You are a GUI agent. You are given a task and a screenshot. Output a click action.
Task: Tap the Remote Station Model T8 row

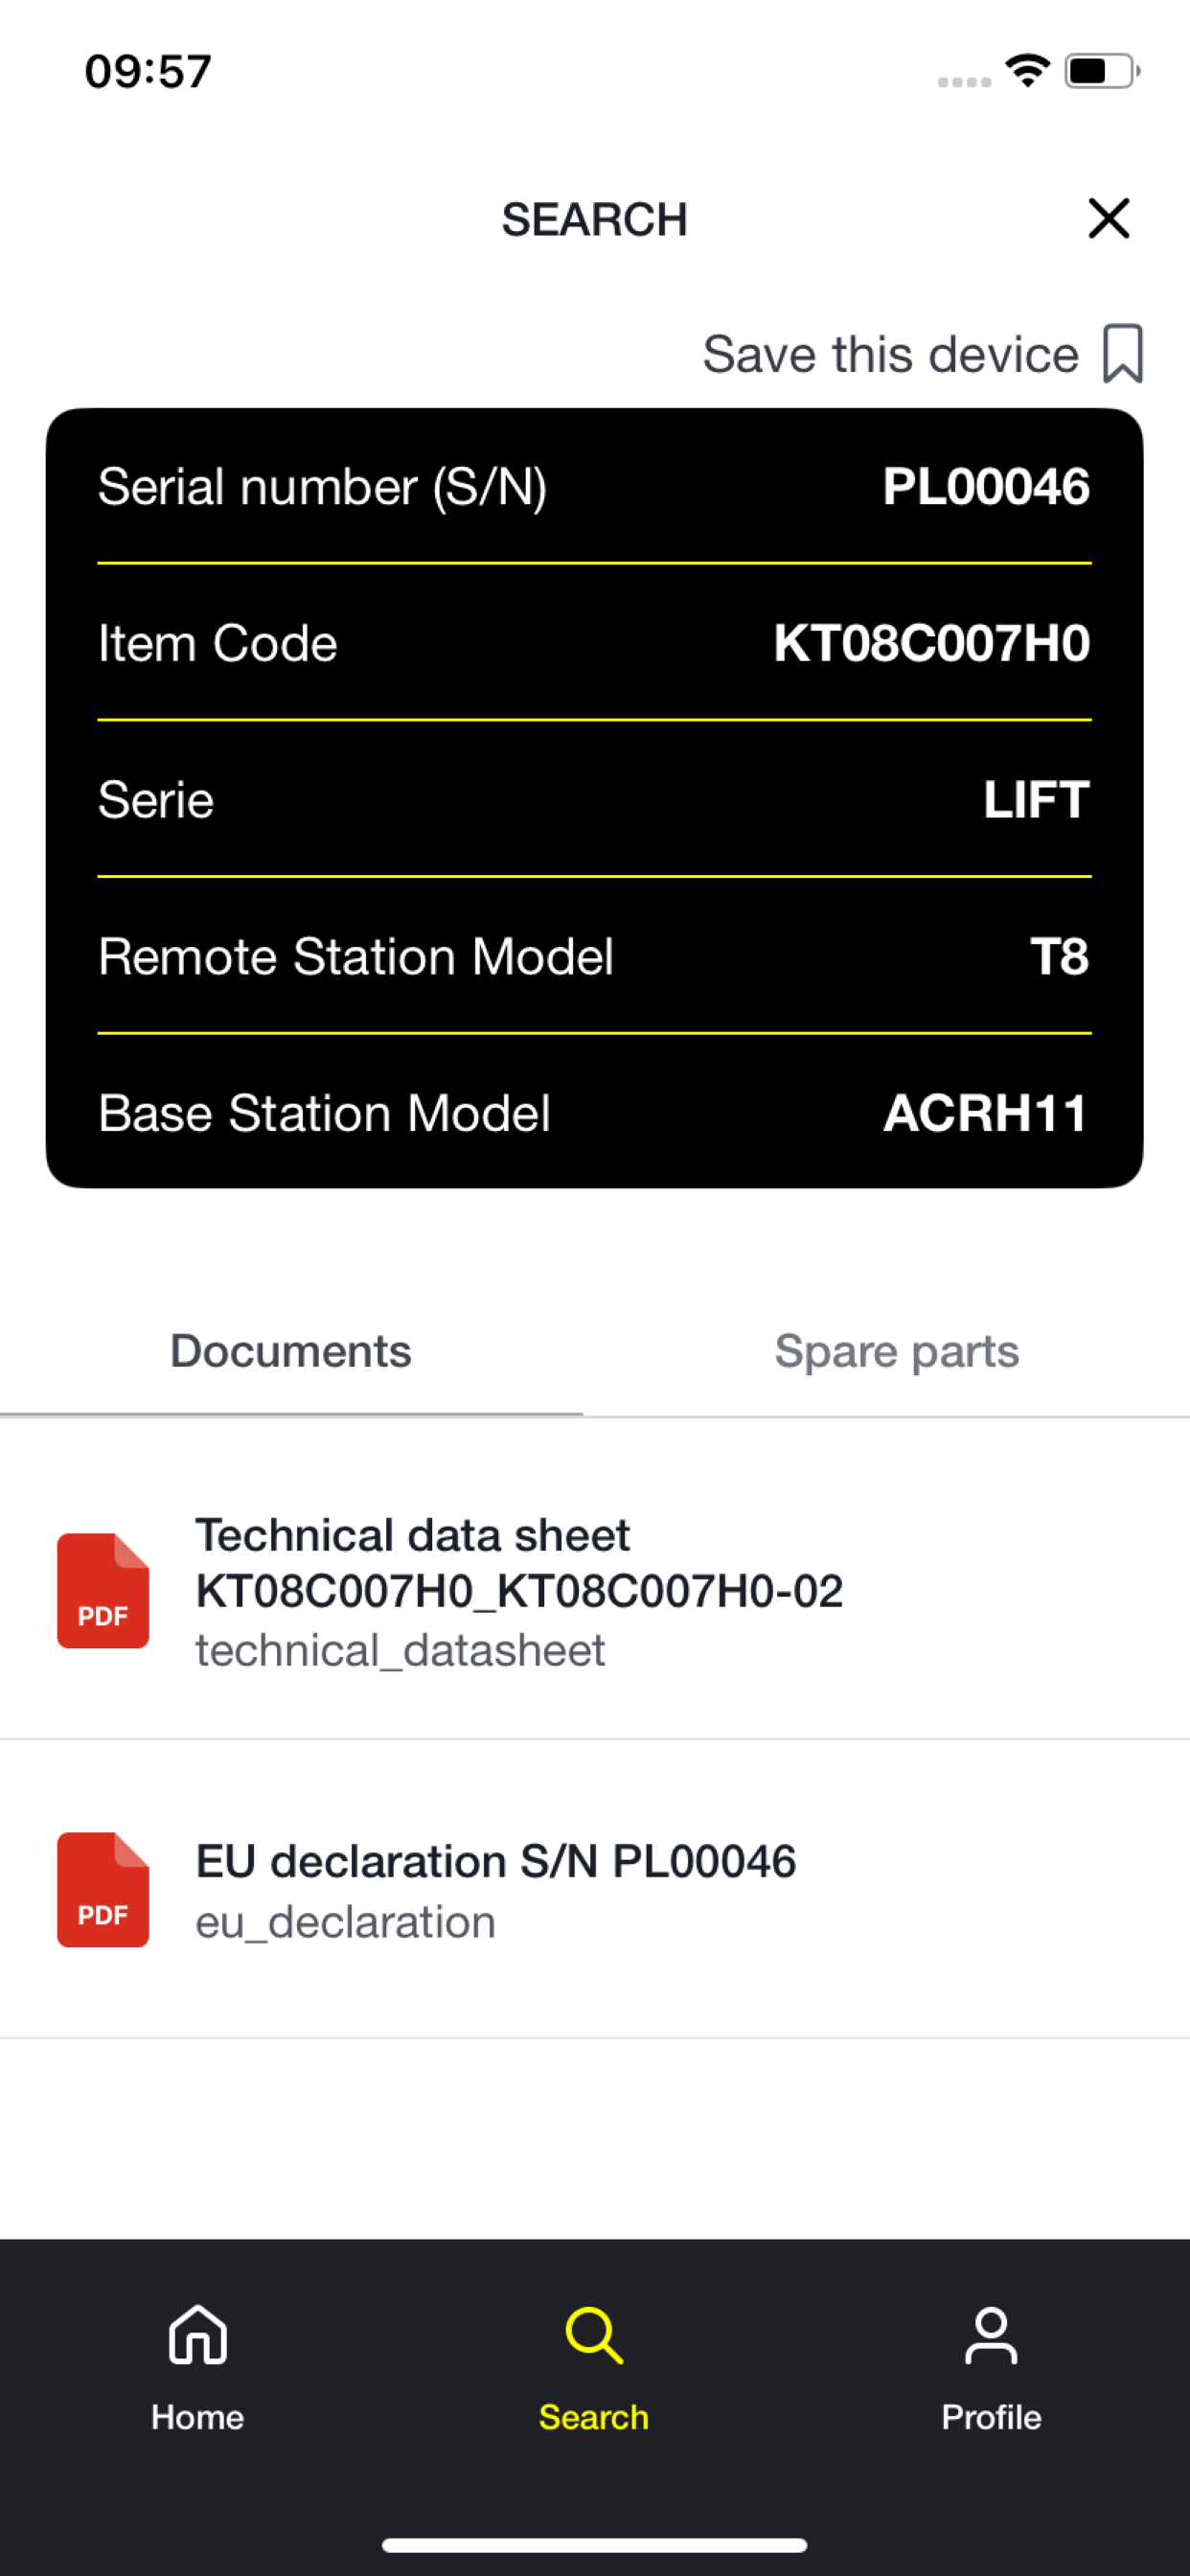click(x=594, y=955)
